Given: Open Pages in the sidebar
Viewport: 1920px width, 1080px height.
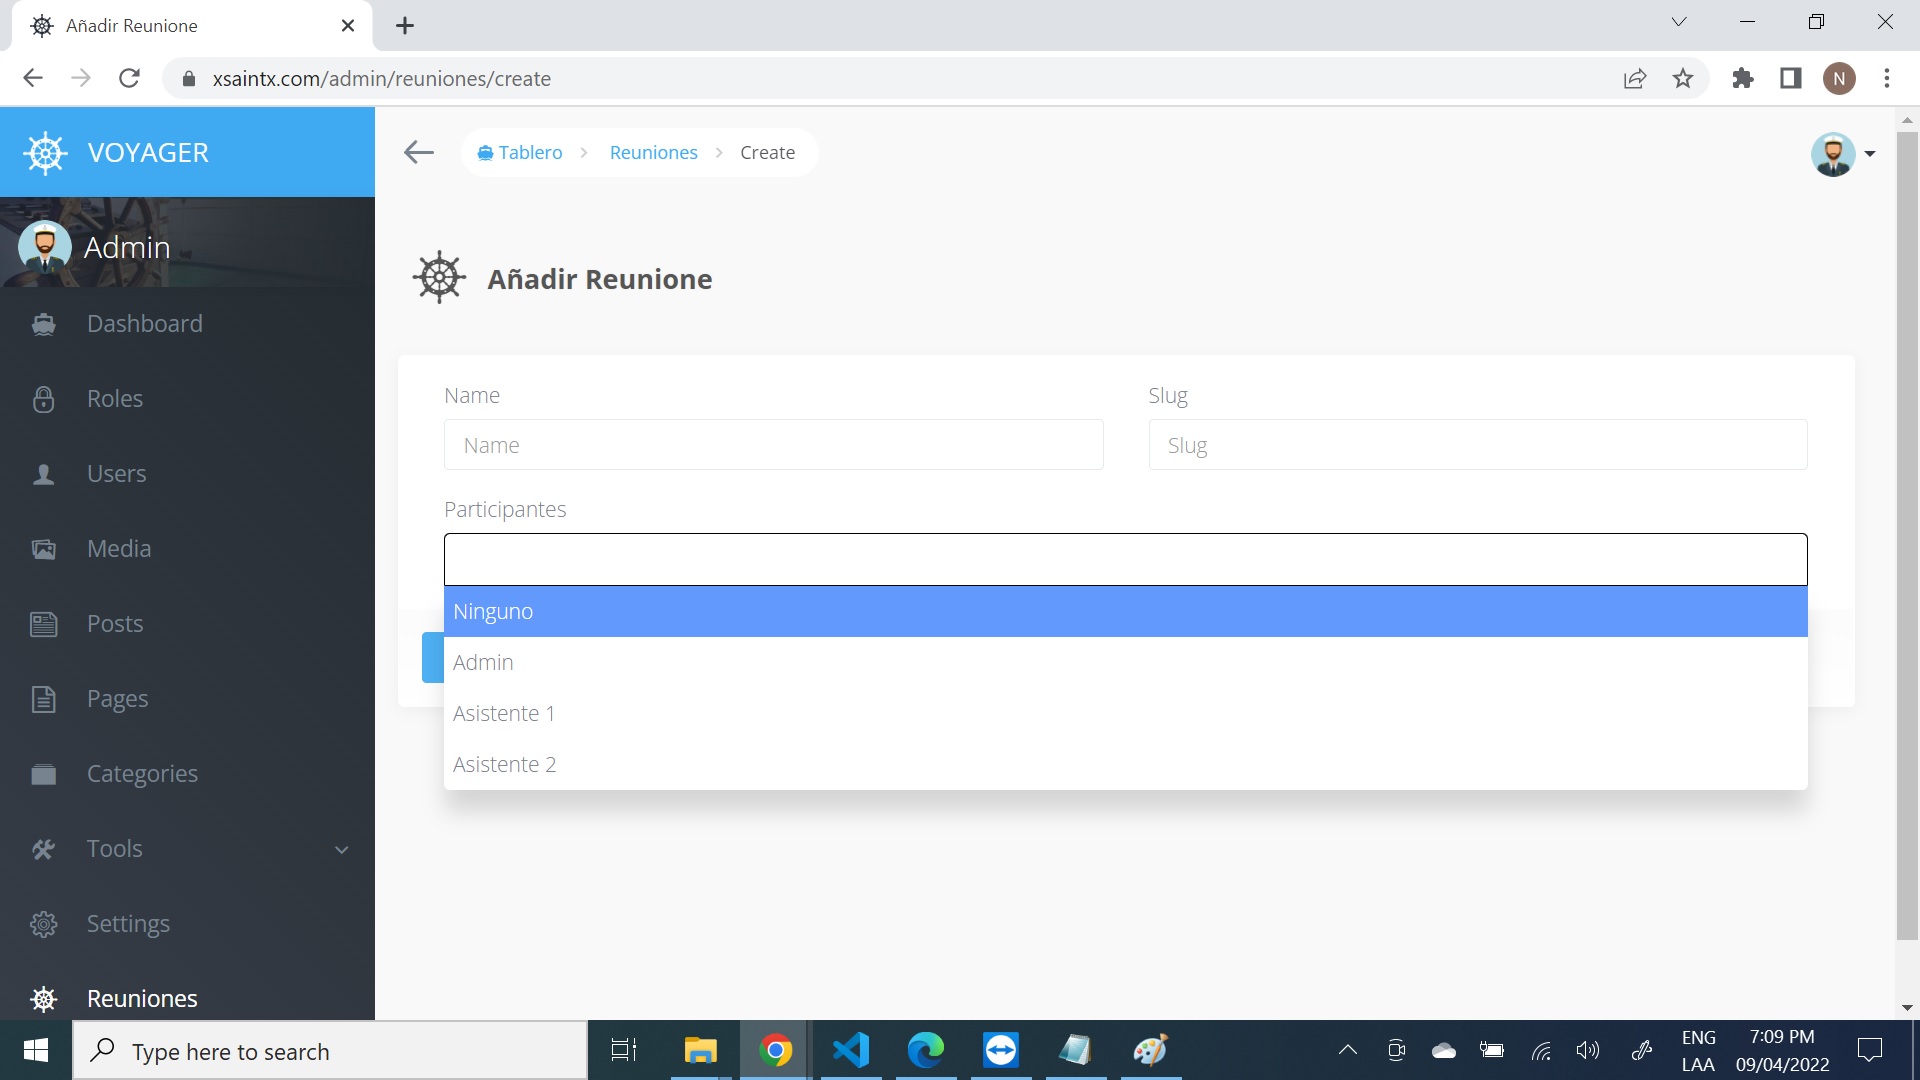Looking at the screenshot, I should (117, 698).
